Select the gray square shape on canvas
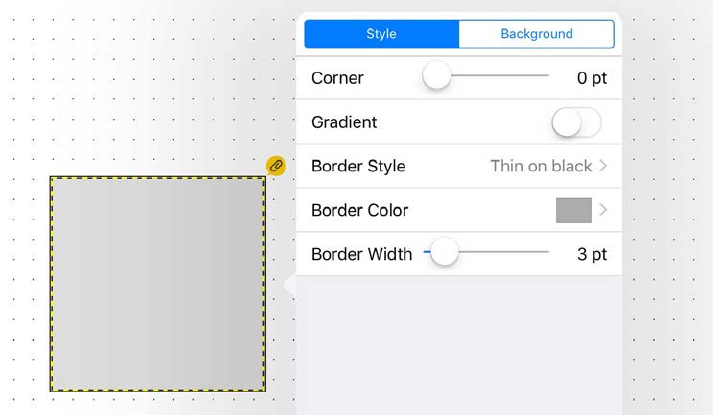The height and width of the screenshot is (415, 713). (x=158, y=283)
